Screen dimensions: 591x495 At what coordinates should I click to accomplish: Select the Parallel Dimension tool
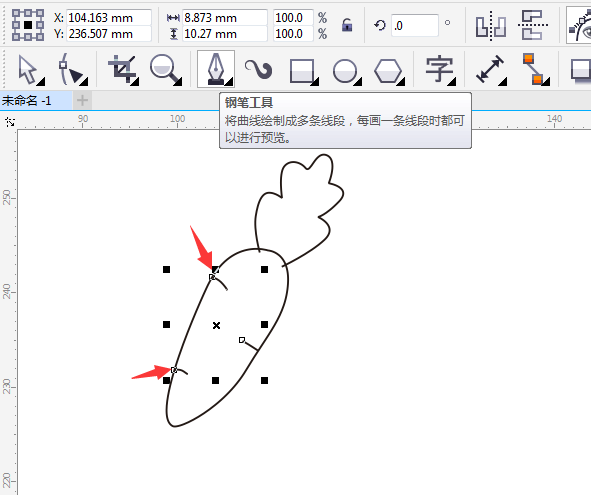(491, 70)
